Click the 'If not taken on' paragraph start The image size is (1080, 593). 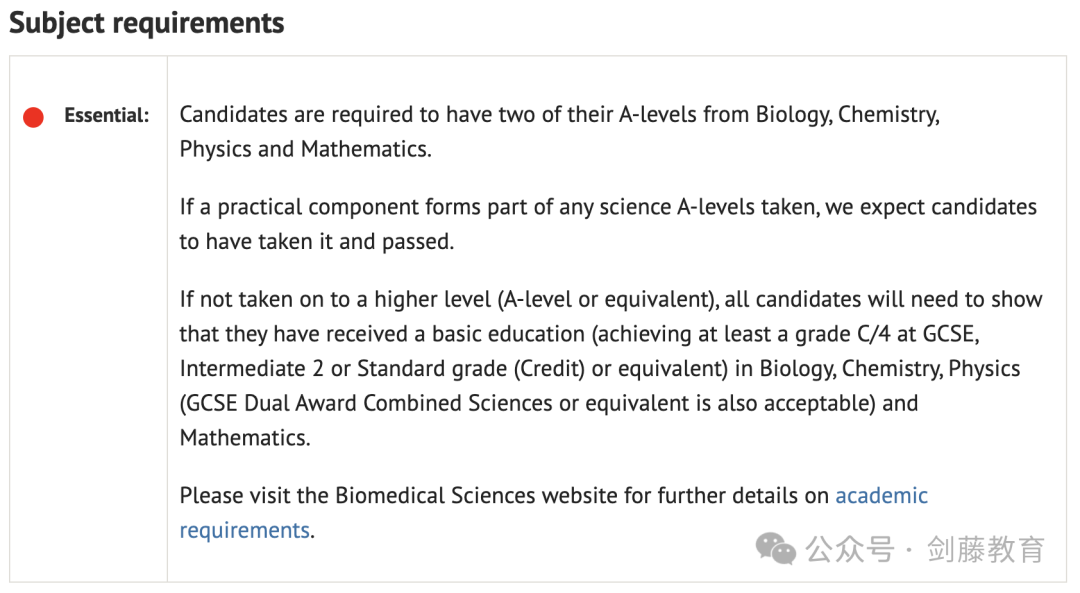[x=265, y=299]
